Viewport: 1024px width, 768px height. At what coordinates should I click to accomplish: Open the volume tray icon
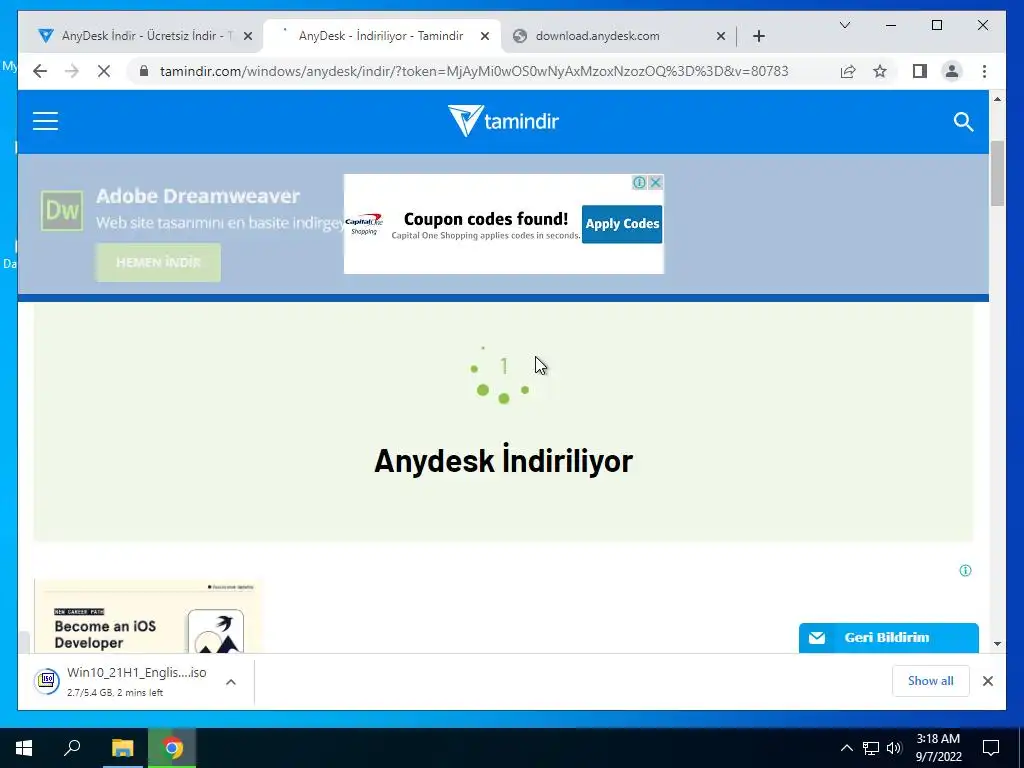tap(894, 748)
